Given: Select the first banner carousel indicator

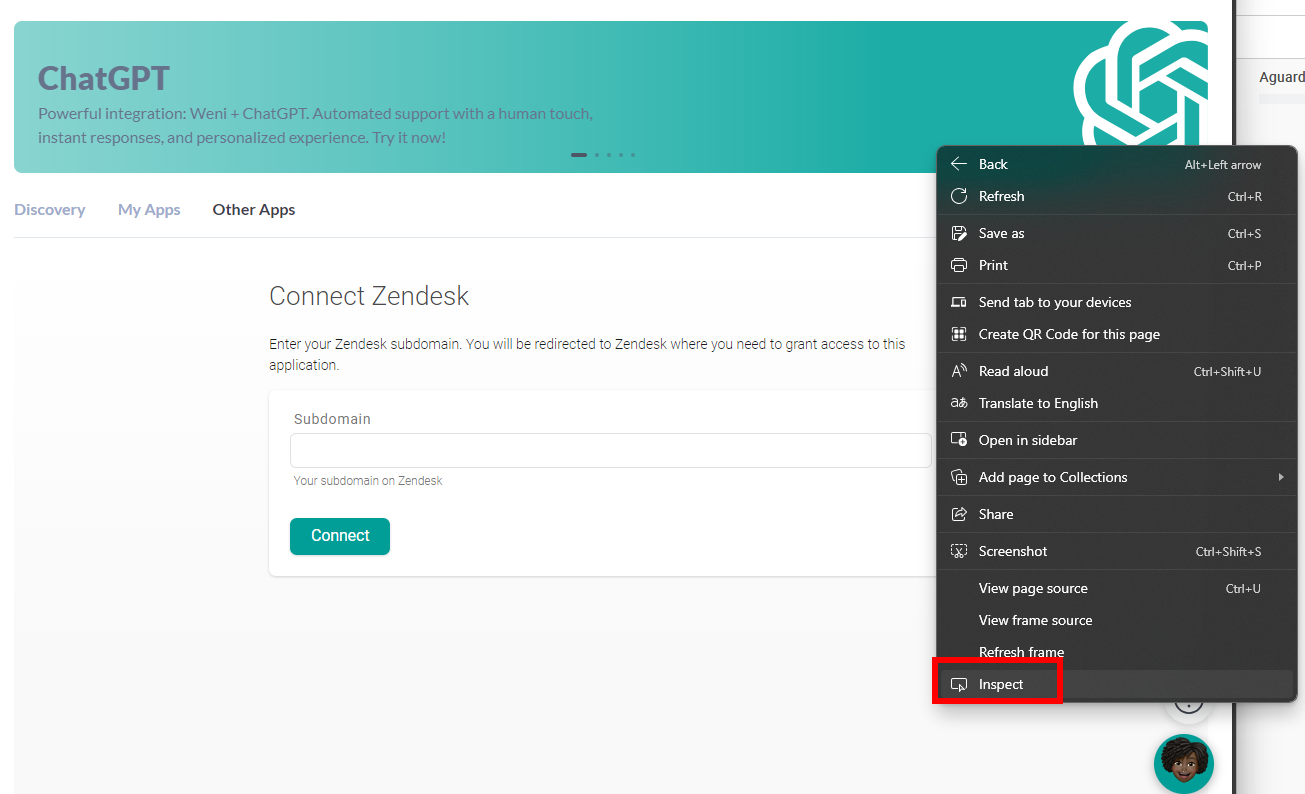Looking at the screenshot, I should pos(578,155).
